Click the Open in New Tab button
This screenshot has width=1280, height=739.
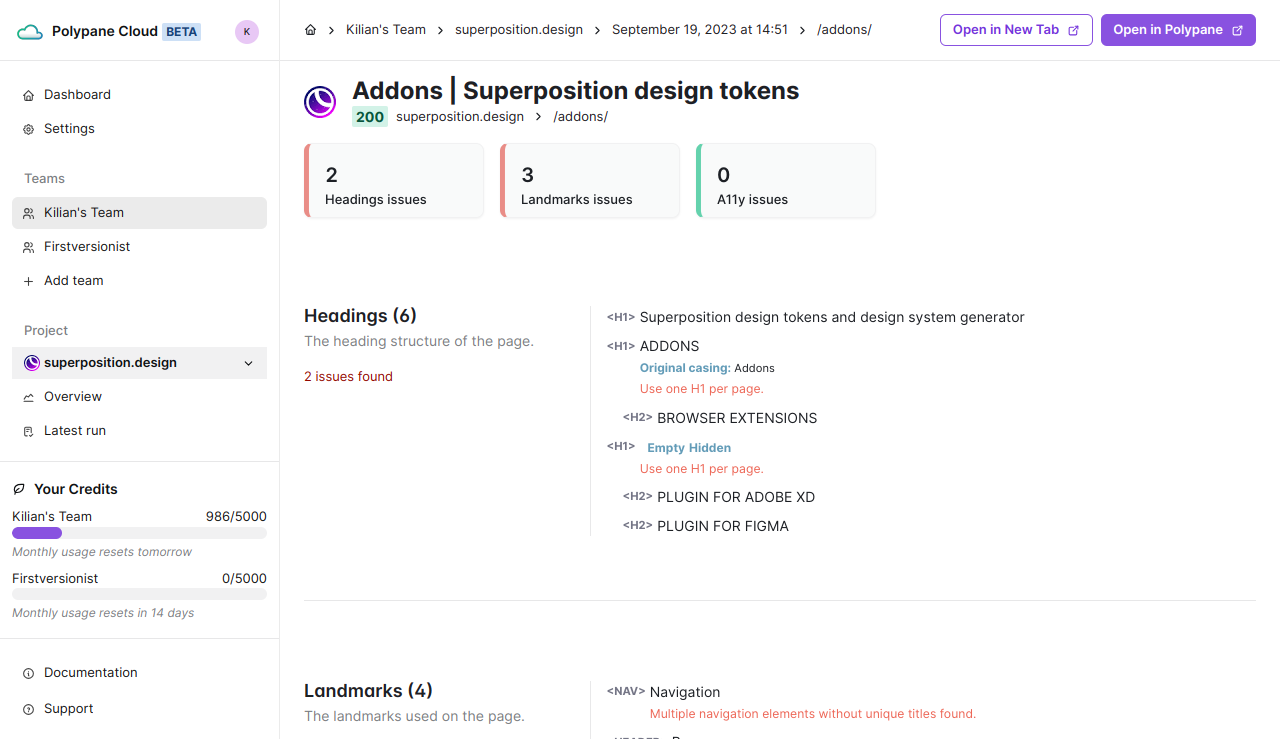[1016, 30]
